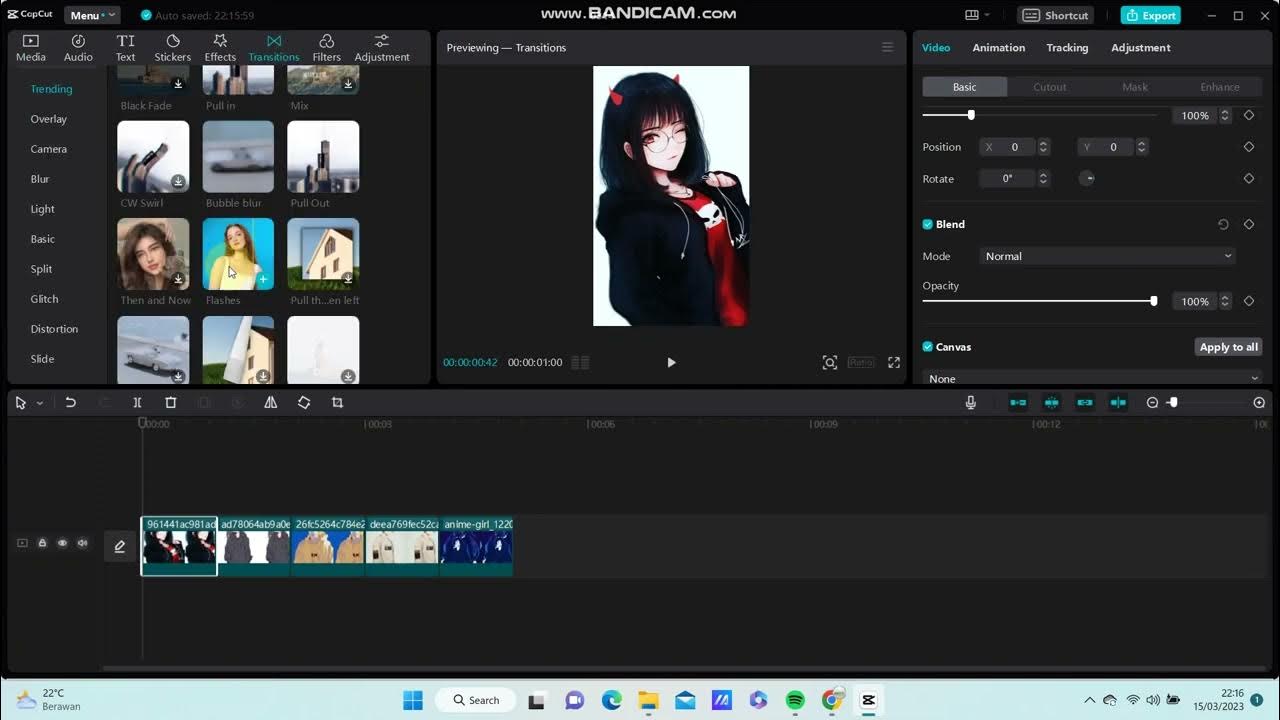Add keyframe for Rotate
Image resolution: width=1280 pixels, height=720 pixels.
tap(1249, 179)
